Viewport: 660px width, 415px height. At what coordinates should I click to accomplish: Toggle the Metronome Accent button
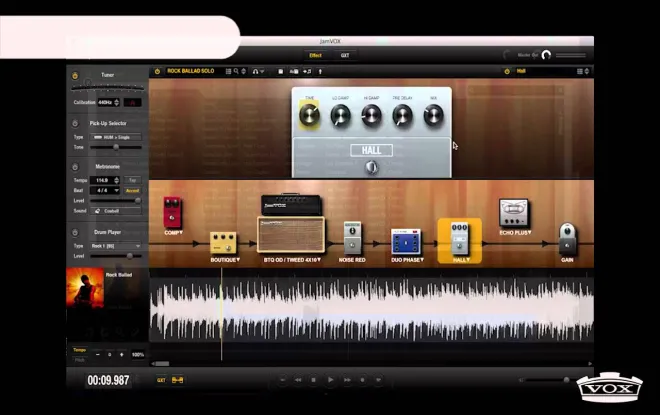tap(133, 191)
